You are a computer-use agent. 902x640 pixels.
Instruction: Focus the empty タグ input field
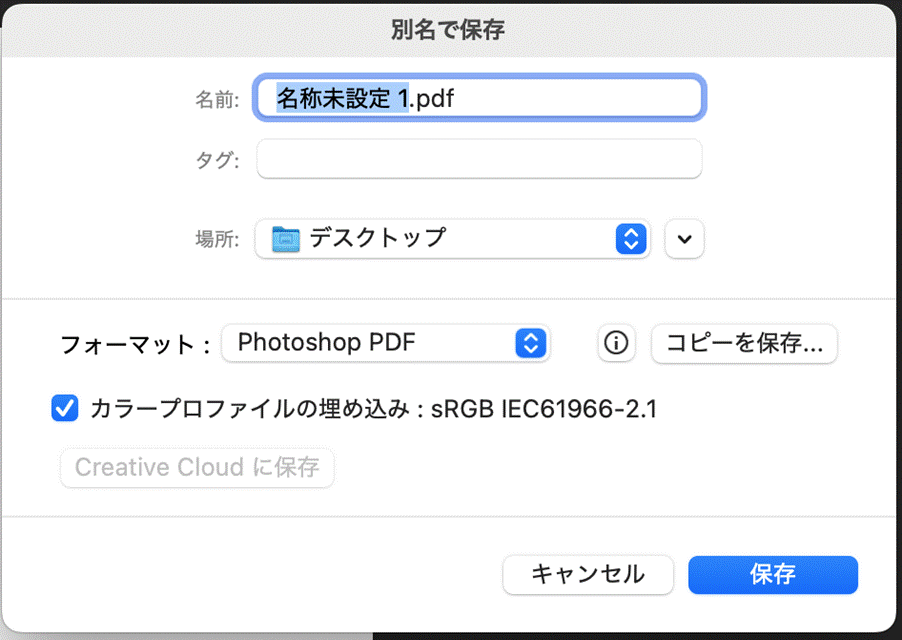click(479, 159)
